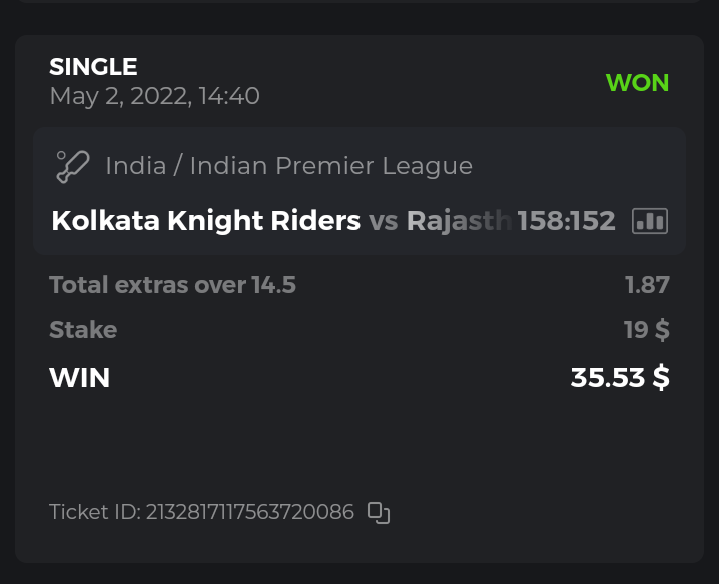Select the SINGLE bet type heading
The height and width of the screenshot is (584, 719).
coord(93,67)
